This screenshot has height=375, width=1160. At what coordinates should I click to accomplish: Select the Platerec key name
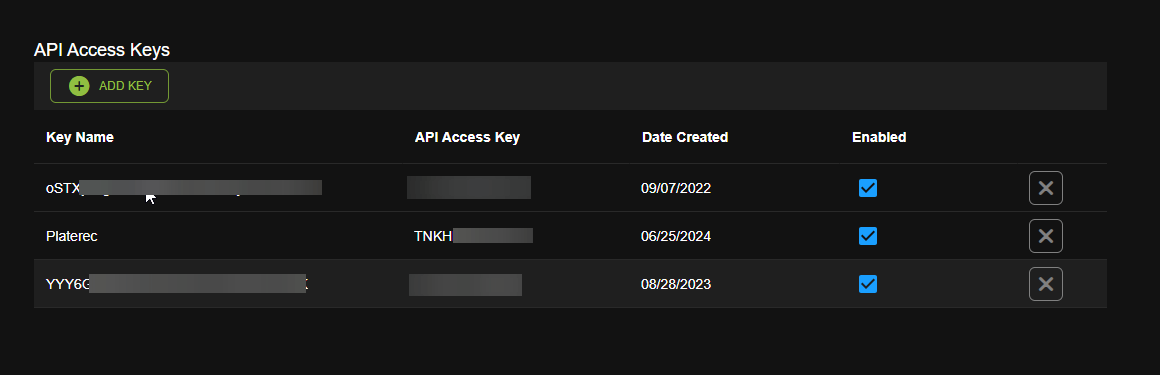click(72, 236)
